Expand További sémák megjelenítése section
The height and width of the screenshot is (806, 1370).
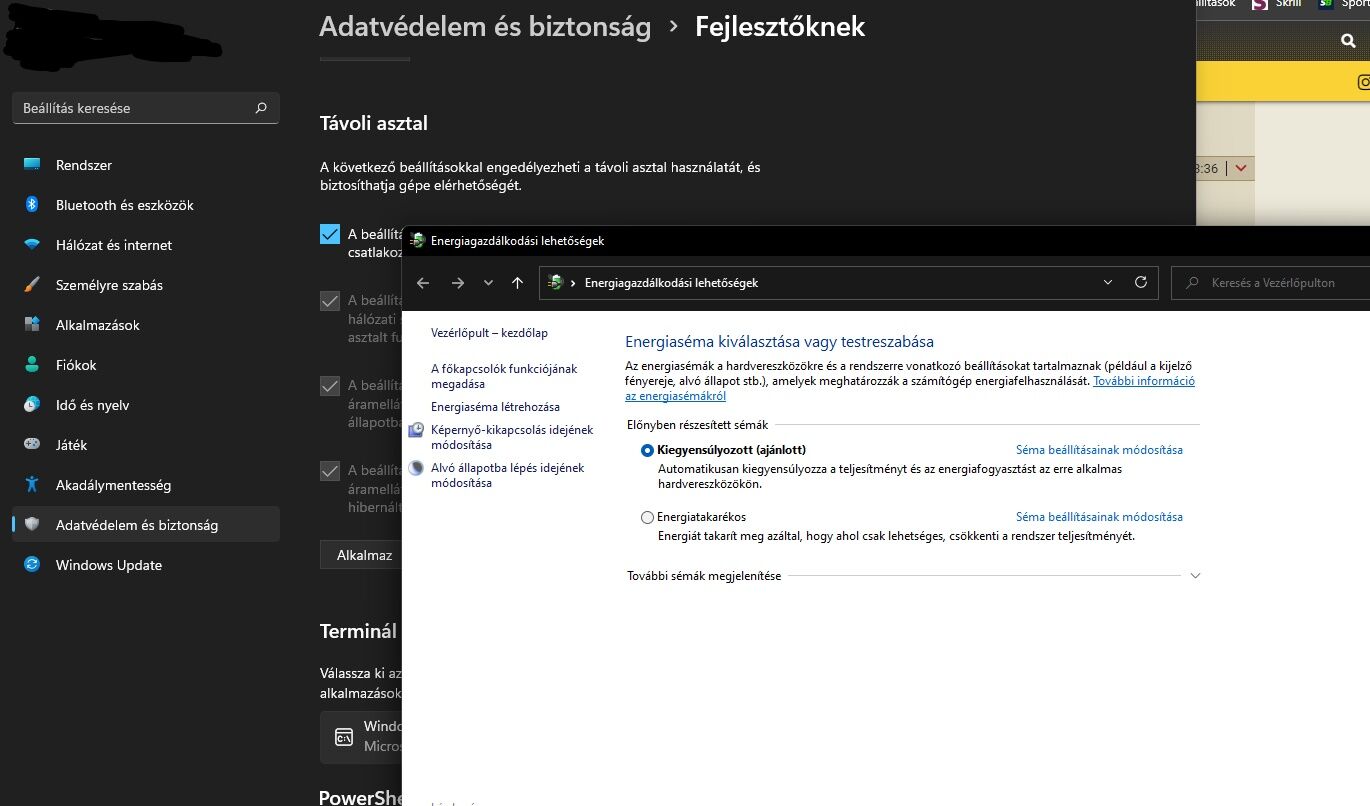(1195, 576)
